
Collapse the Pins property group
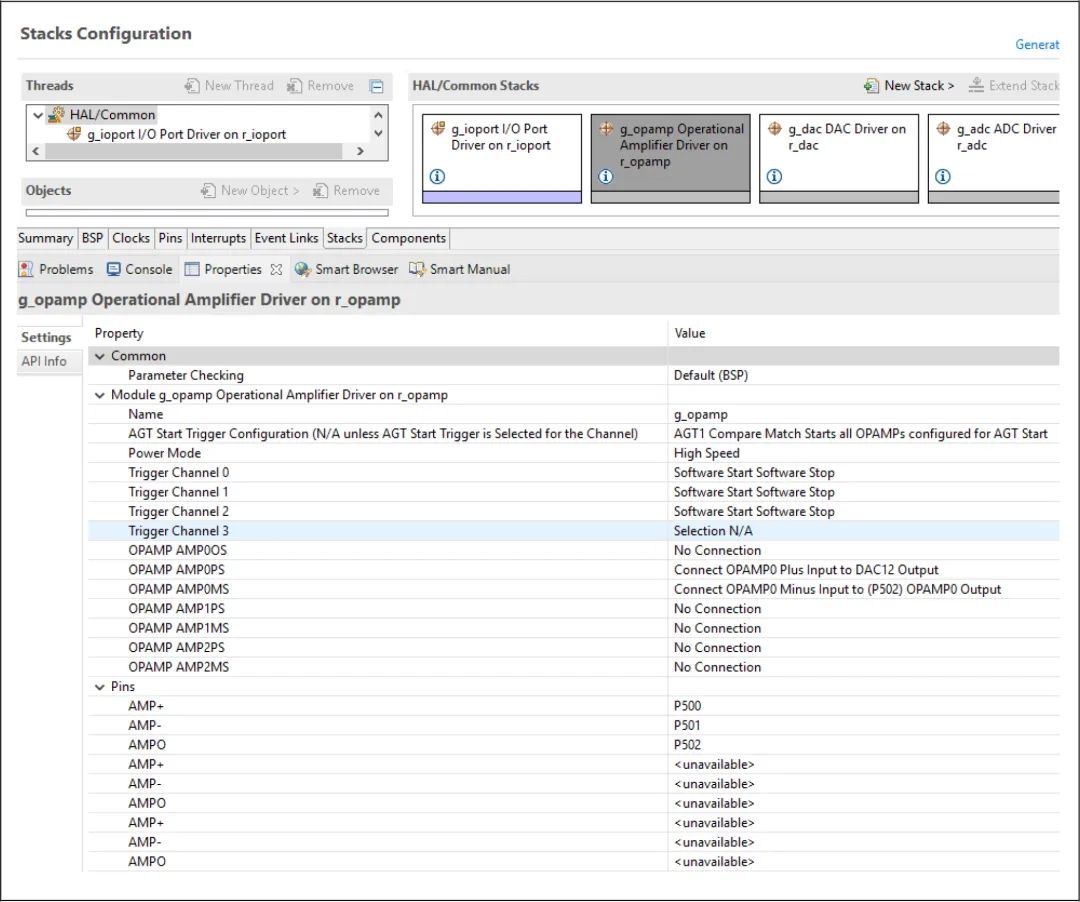tap(100, 686)
